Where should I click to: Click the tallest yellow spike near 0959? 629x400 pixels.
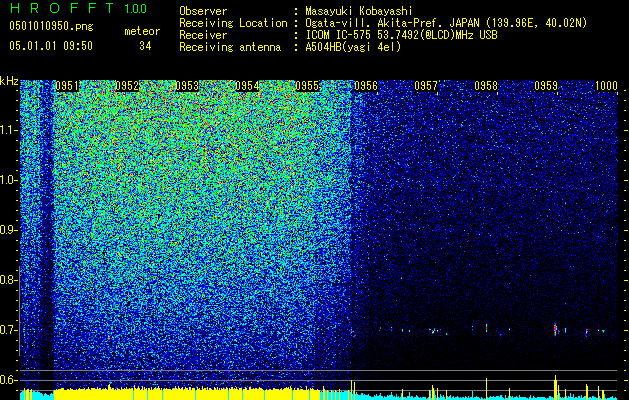[556, 387]
